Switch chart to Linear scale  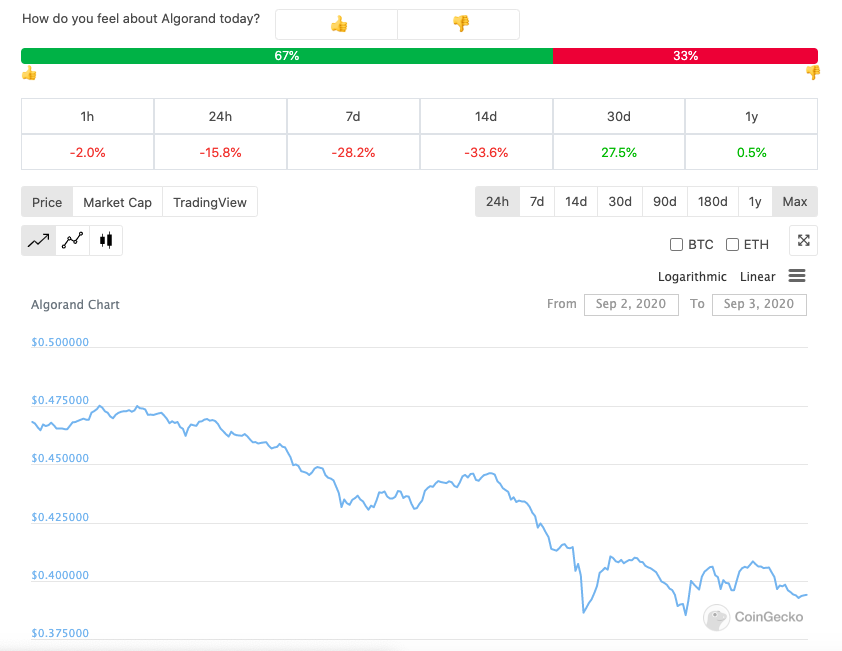click(x=757, y=277)
